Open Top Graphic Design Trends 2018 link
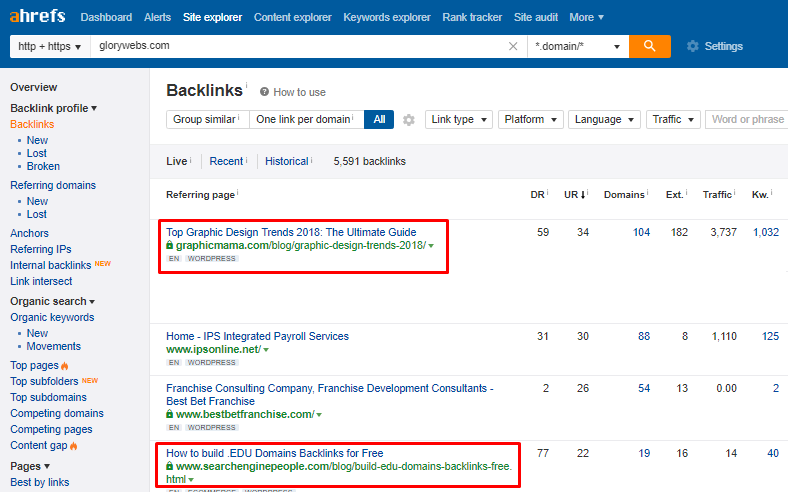The height and width of the screenshot is (492, 788). [291, 232]
